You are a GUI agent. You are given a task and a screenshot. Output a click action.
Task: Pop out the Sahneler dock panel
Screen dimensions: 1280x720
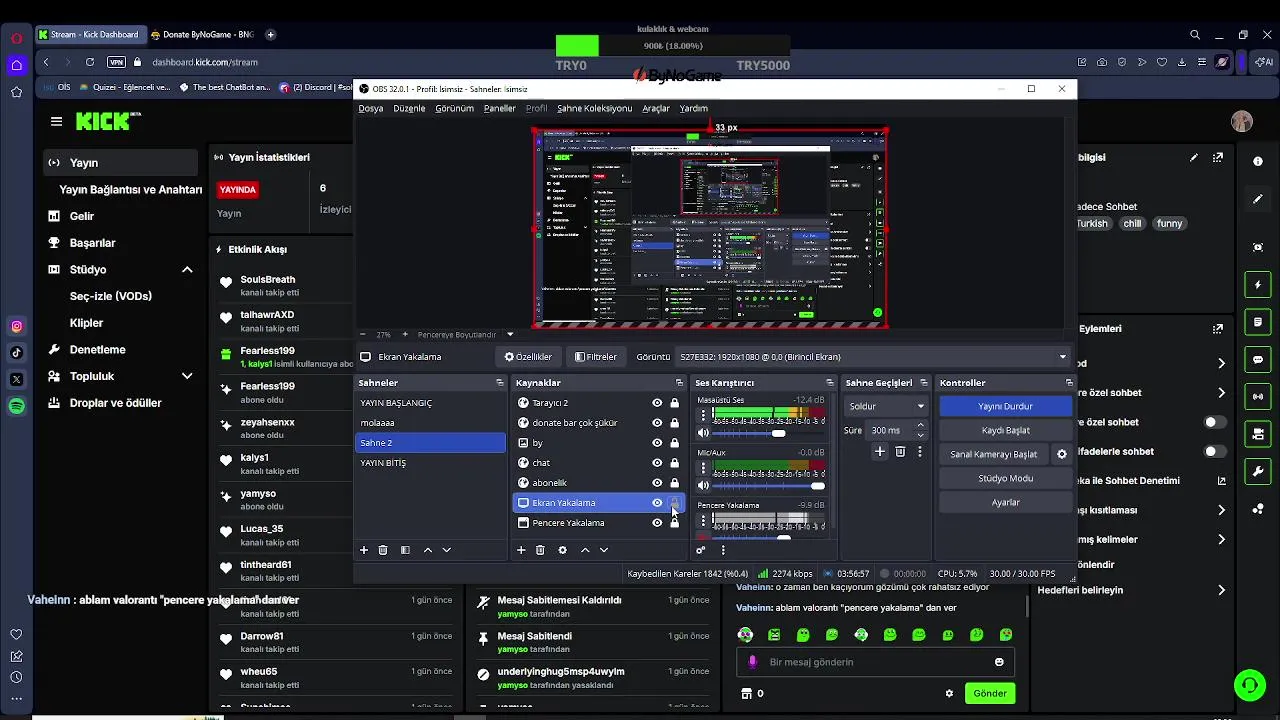[x=500, y=383]
